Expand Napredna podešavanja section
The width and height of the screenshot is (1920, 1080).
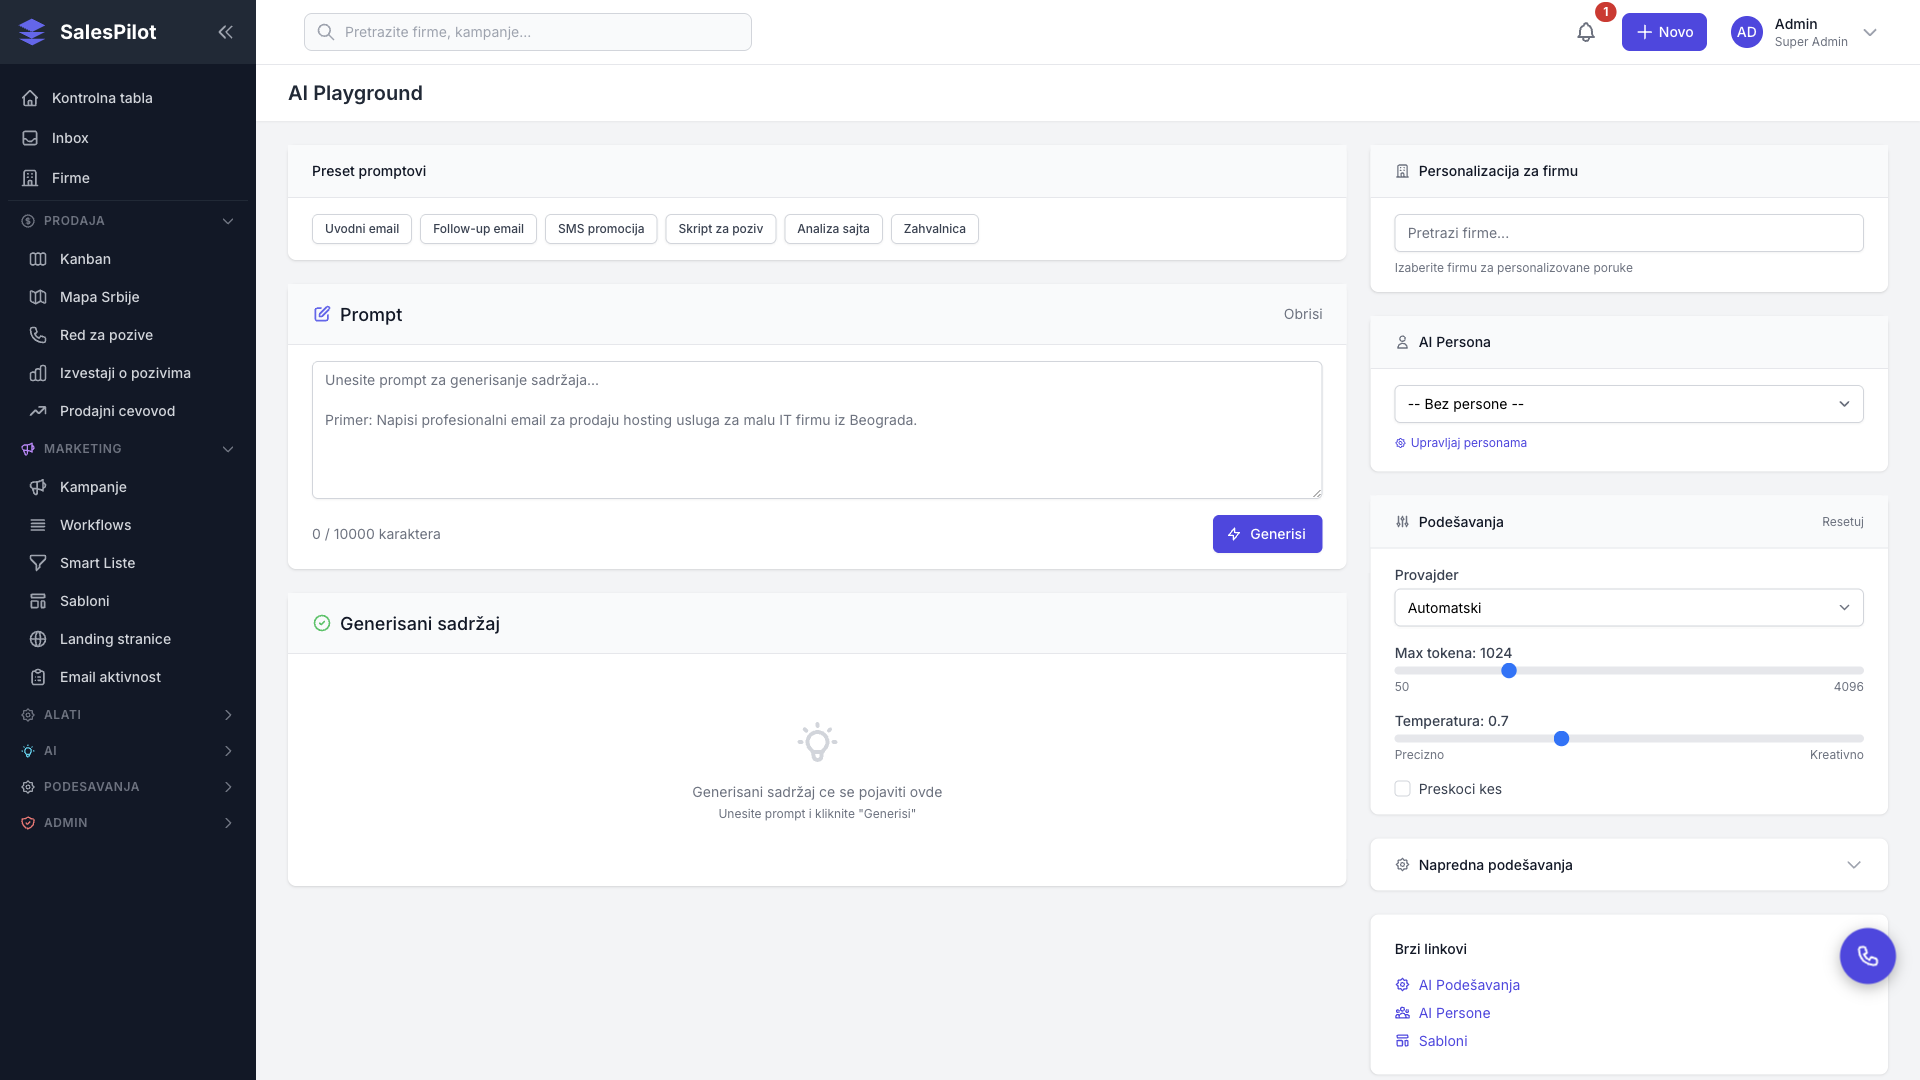[x=1628, y=865]
